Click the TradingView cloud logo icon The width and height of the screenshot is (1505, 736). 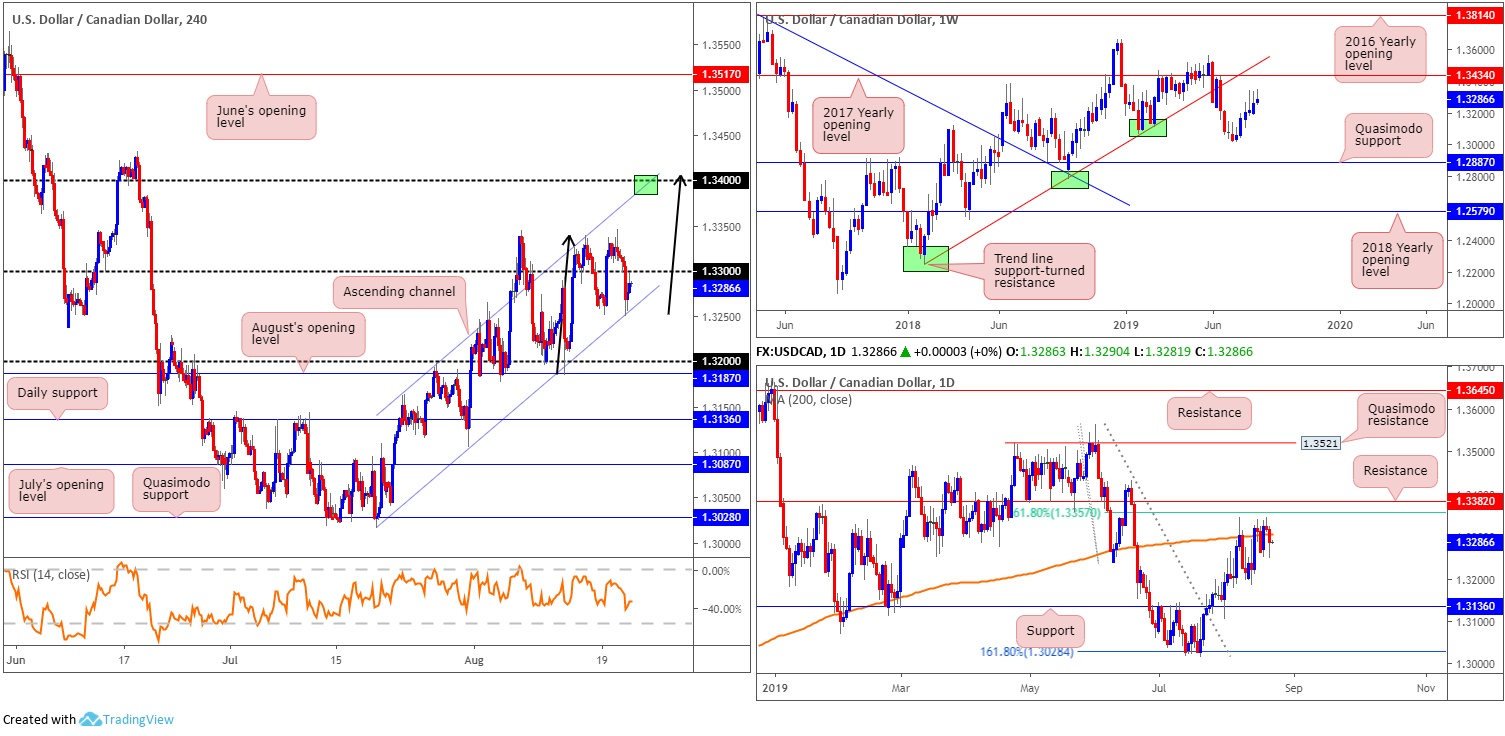tap(91, 719)
